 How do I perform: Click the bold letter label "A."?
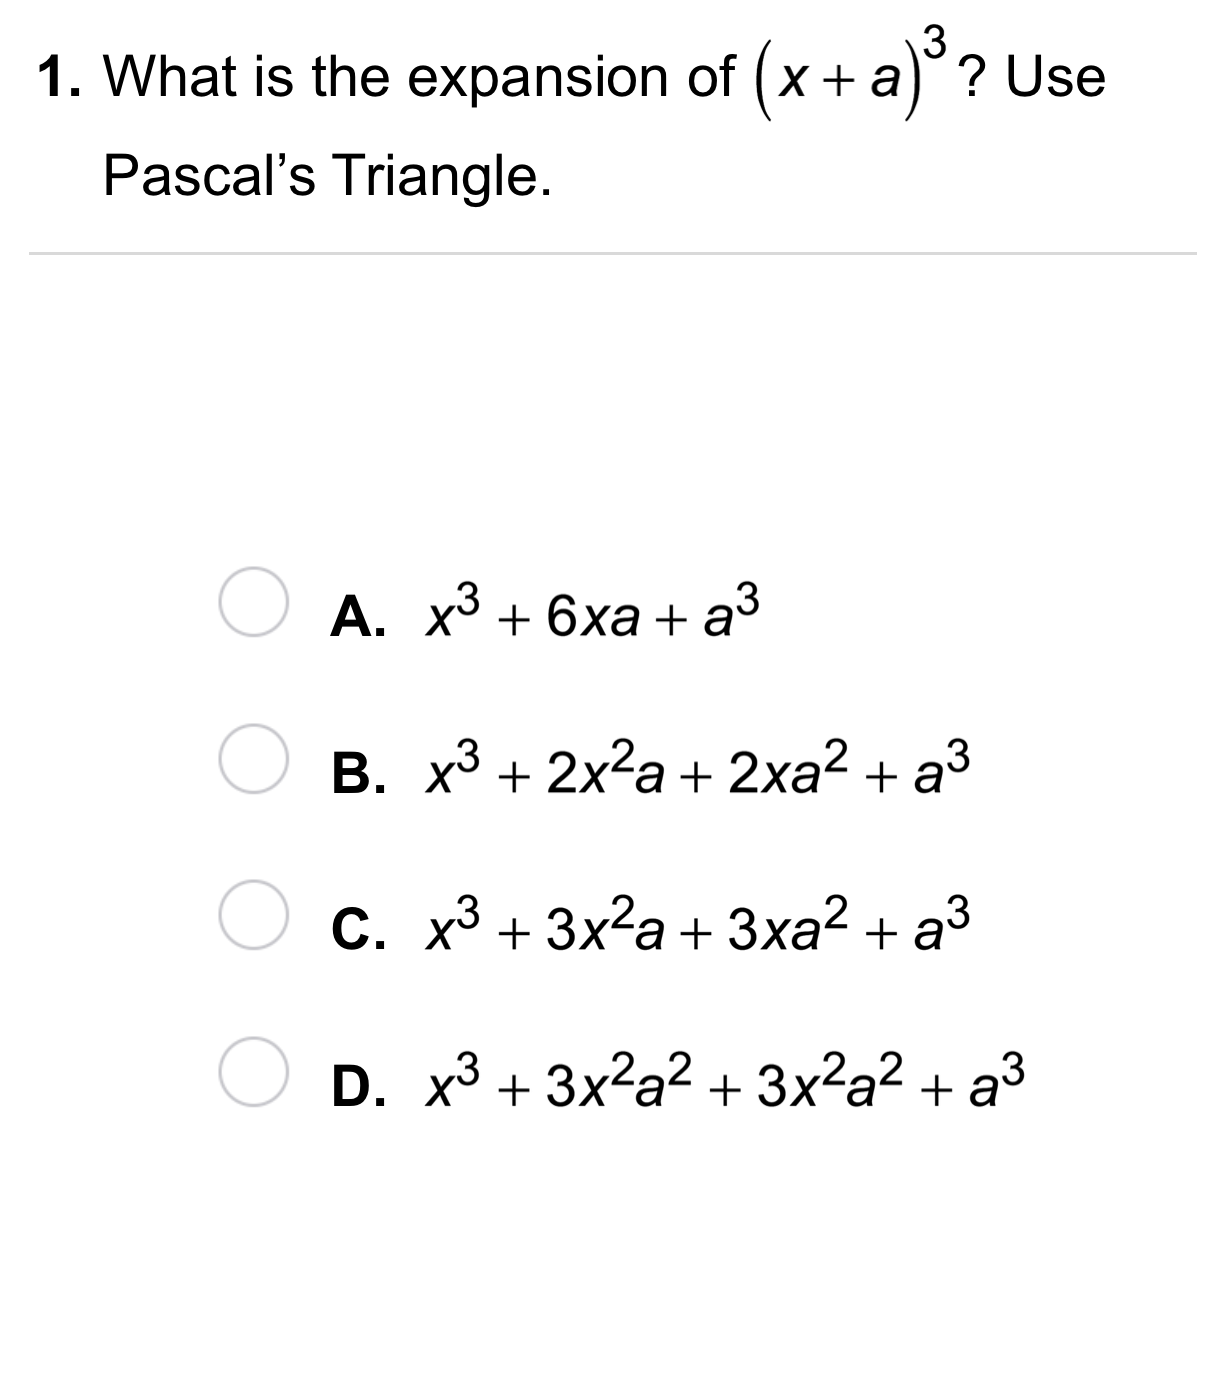click(x=358, y=616)
